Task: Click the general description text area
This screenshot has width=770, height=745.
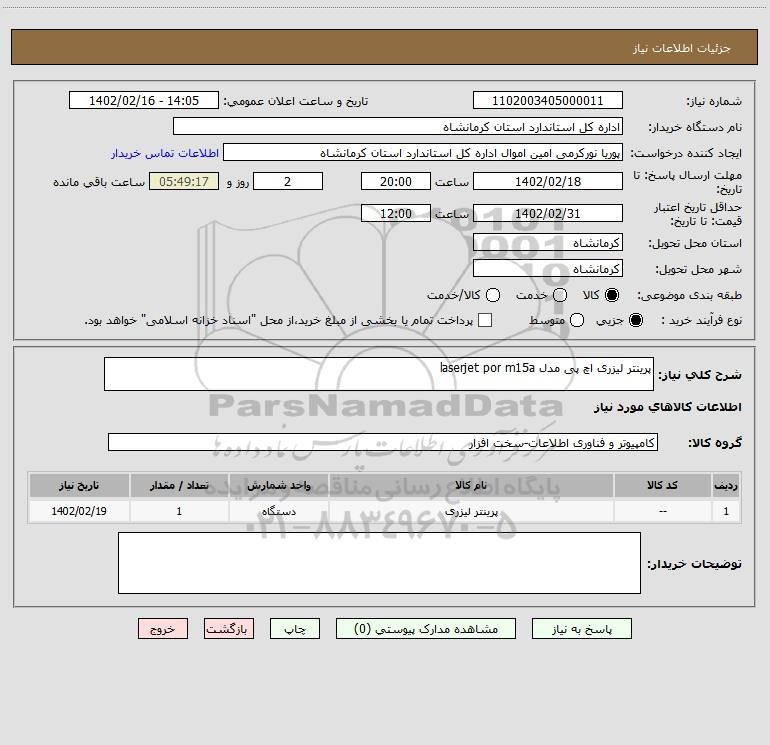Action: (x=379, y=374)
